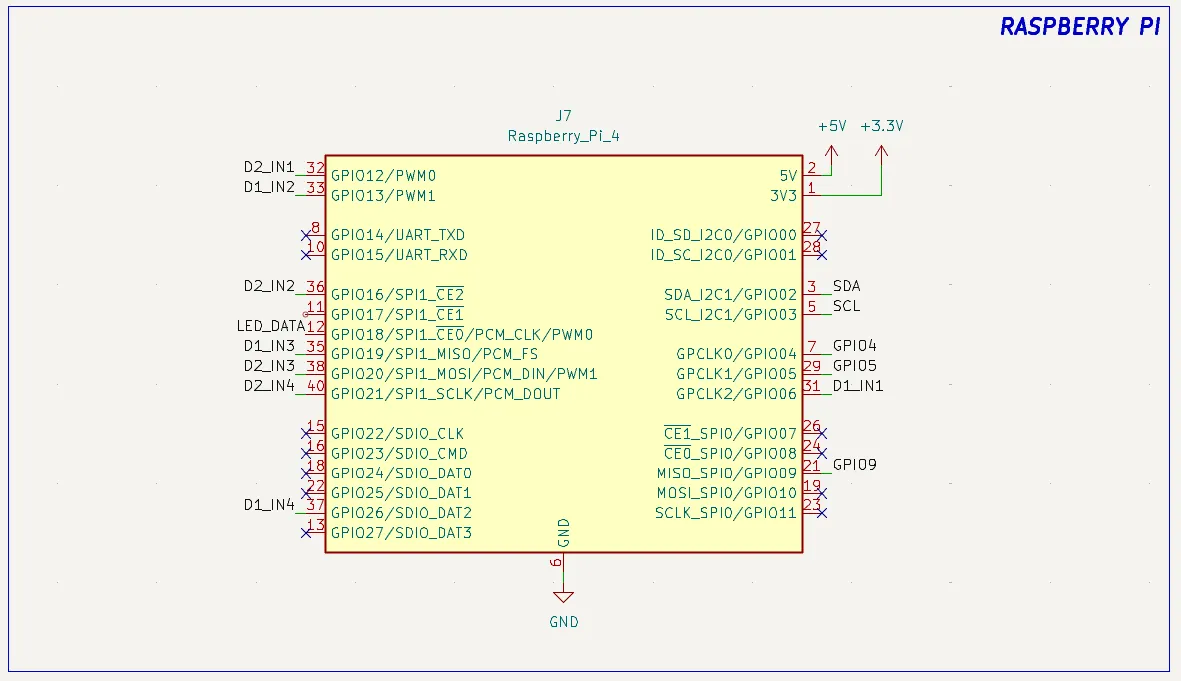1181x681 pixels.
Task: Click the SCL_I2C1/GPIO03 pin name
Action: click(x=730, y=315)
